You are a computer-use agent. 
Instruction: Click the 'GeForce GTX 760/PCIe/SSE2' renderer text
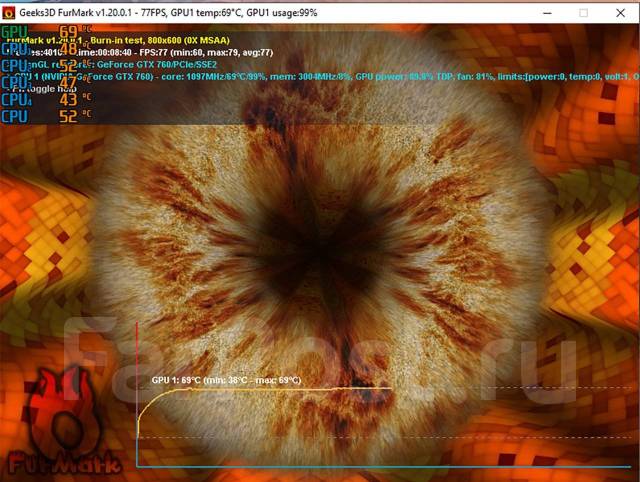tap(157, 64)
